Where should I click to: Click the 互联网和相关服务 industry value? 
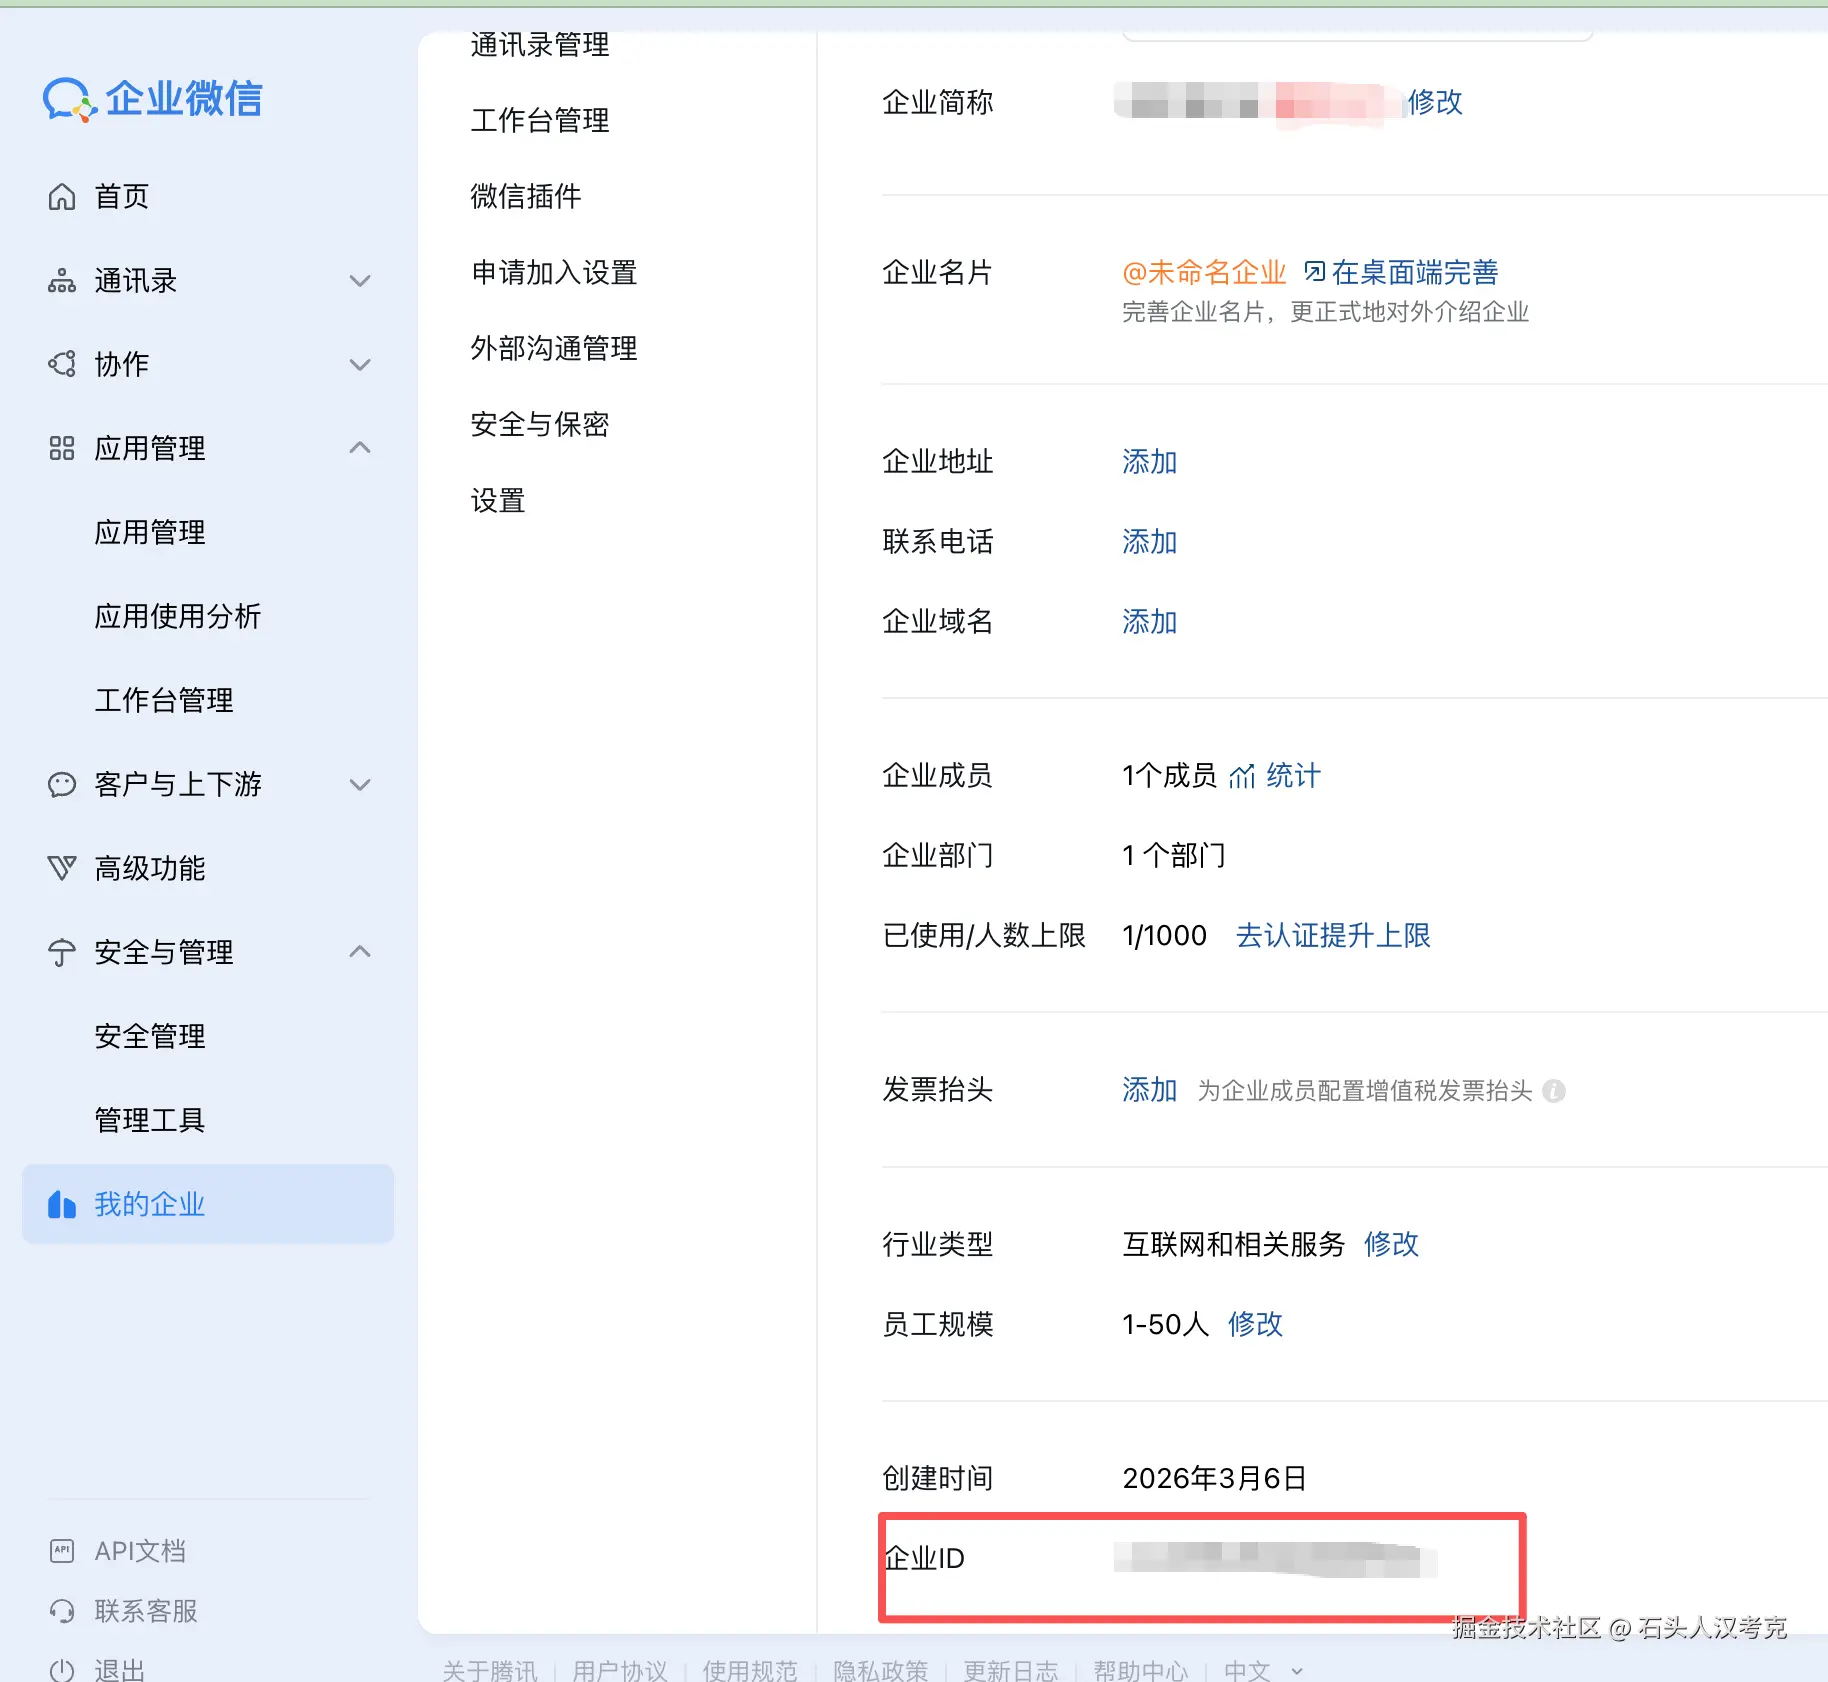[1234, 1244]
